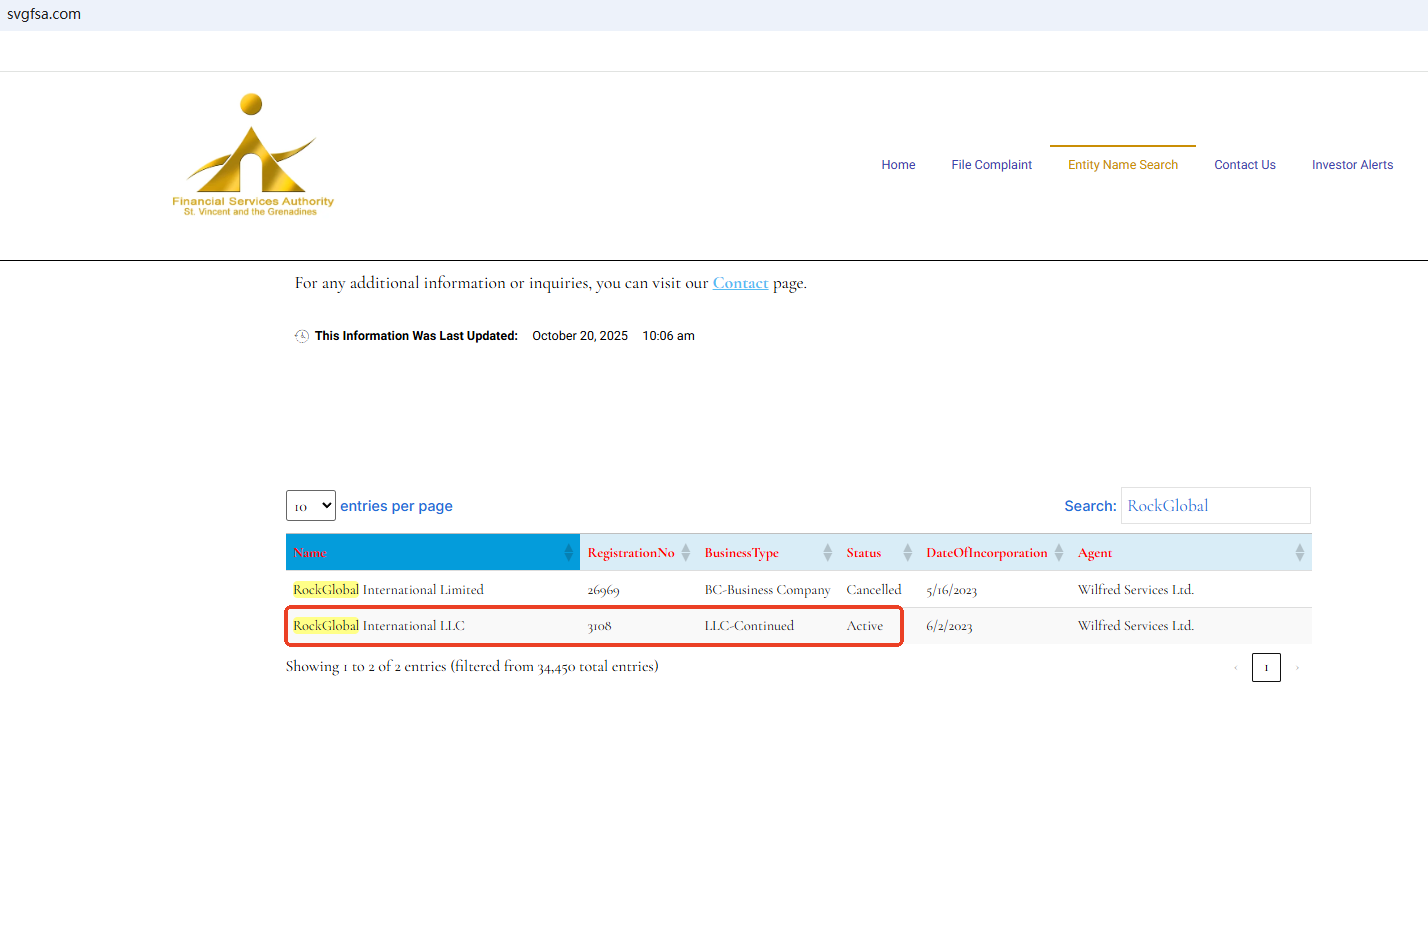The image size is (1428, 951).
Task: Click LLC-Continued business type cell
Action: pos(749,626)
